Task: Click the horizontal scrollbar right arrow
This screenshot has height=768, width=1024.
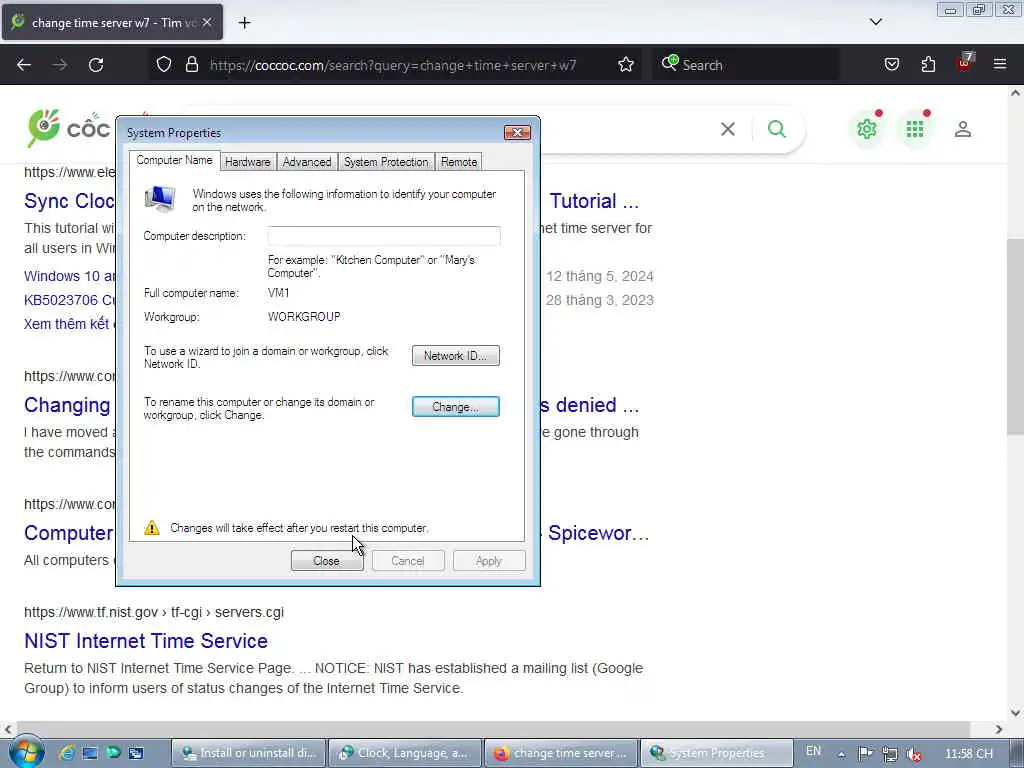Action: (999, 729)
